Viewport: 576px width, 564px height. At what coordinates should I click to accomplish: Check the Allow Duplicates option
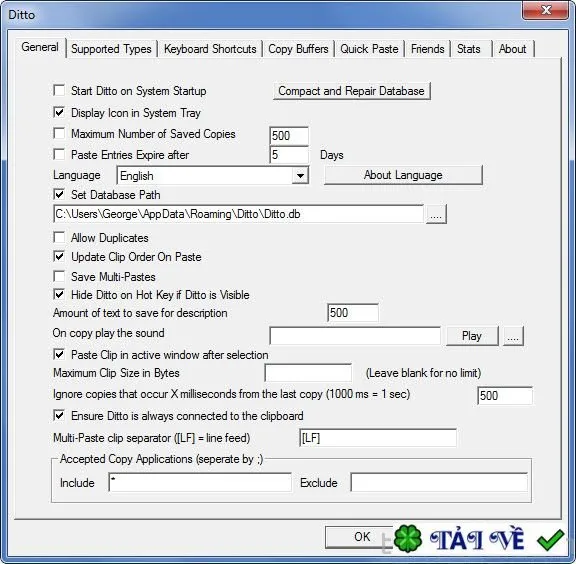[x=59, y=237]
